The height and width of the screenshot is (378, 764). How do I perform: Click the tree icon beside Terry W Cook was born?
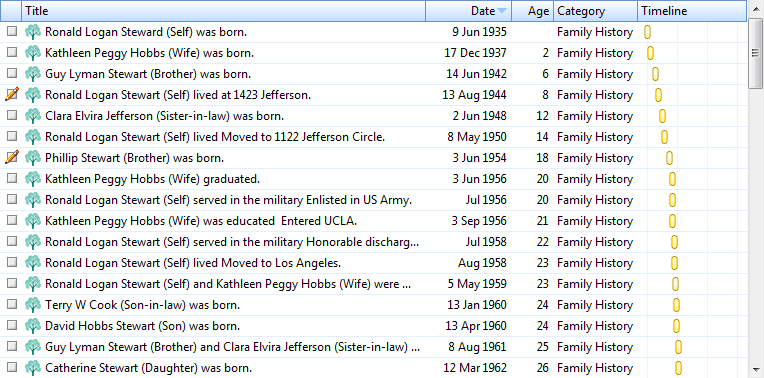click(x=33, y=304)
